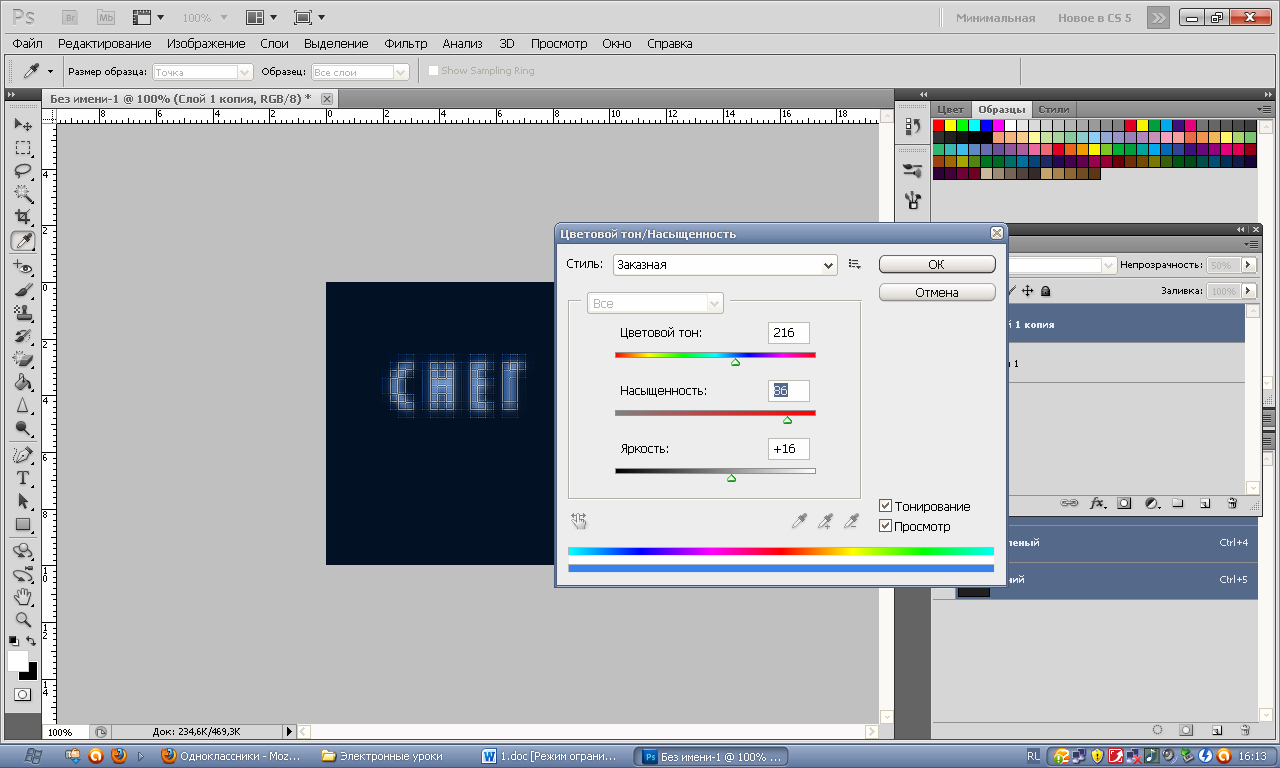Select the Lasso tool

23,171
